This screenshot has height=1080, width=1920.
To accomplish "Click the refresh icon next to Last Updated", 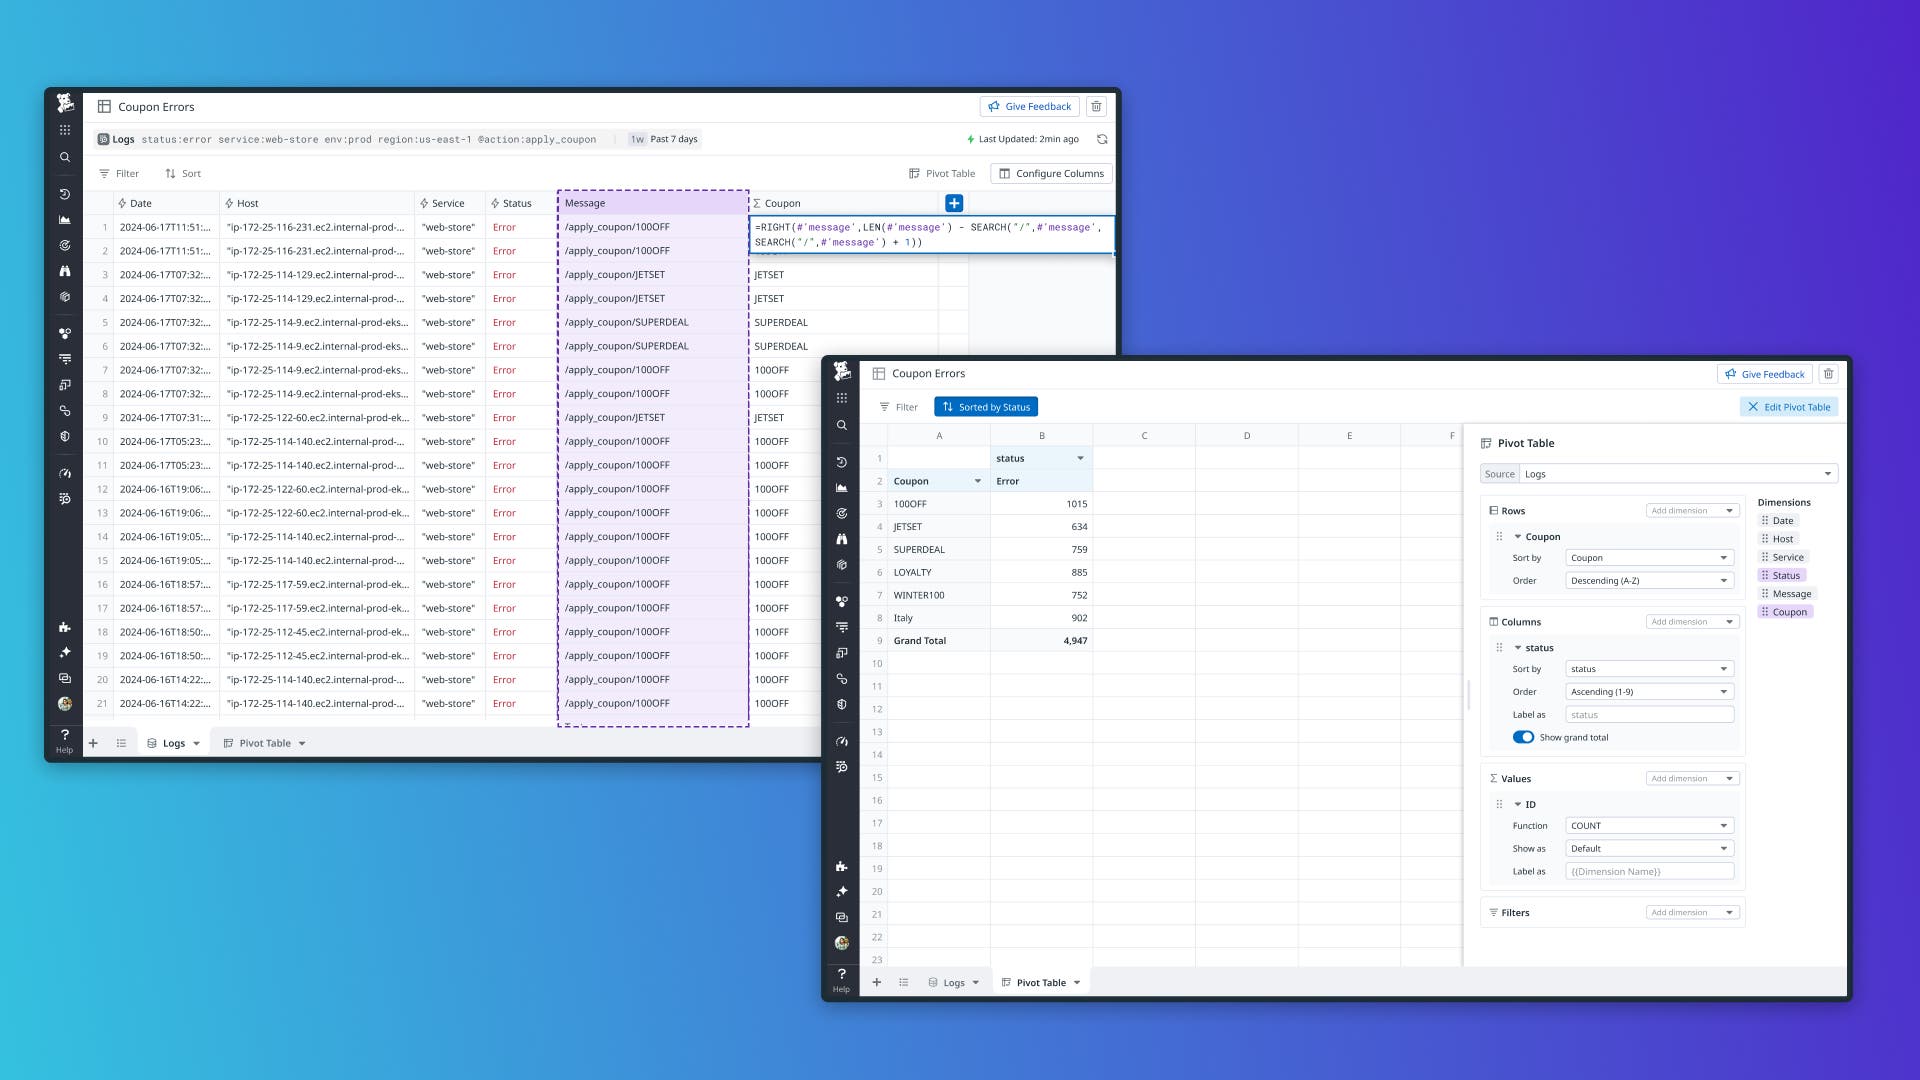I will tap(1102, 139).
